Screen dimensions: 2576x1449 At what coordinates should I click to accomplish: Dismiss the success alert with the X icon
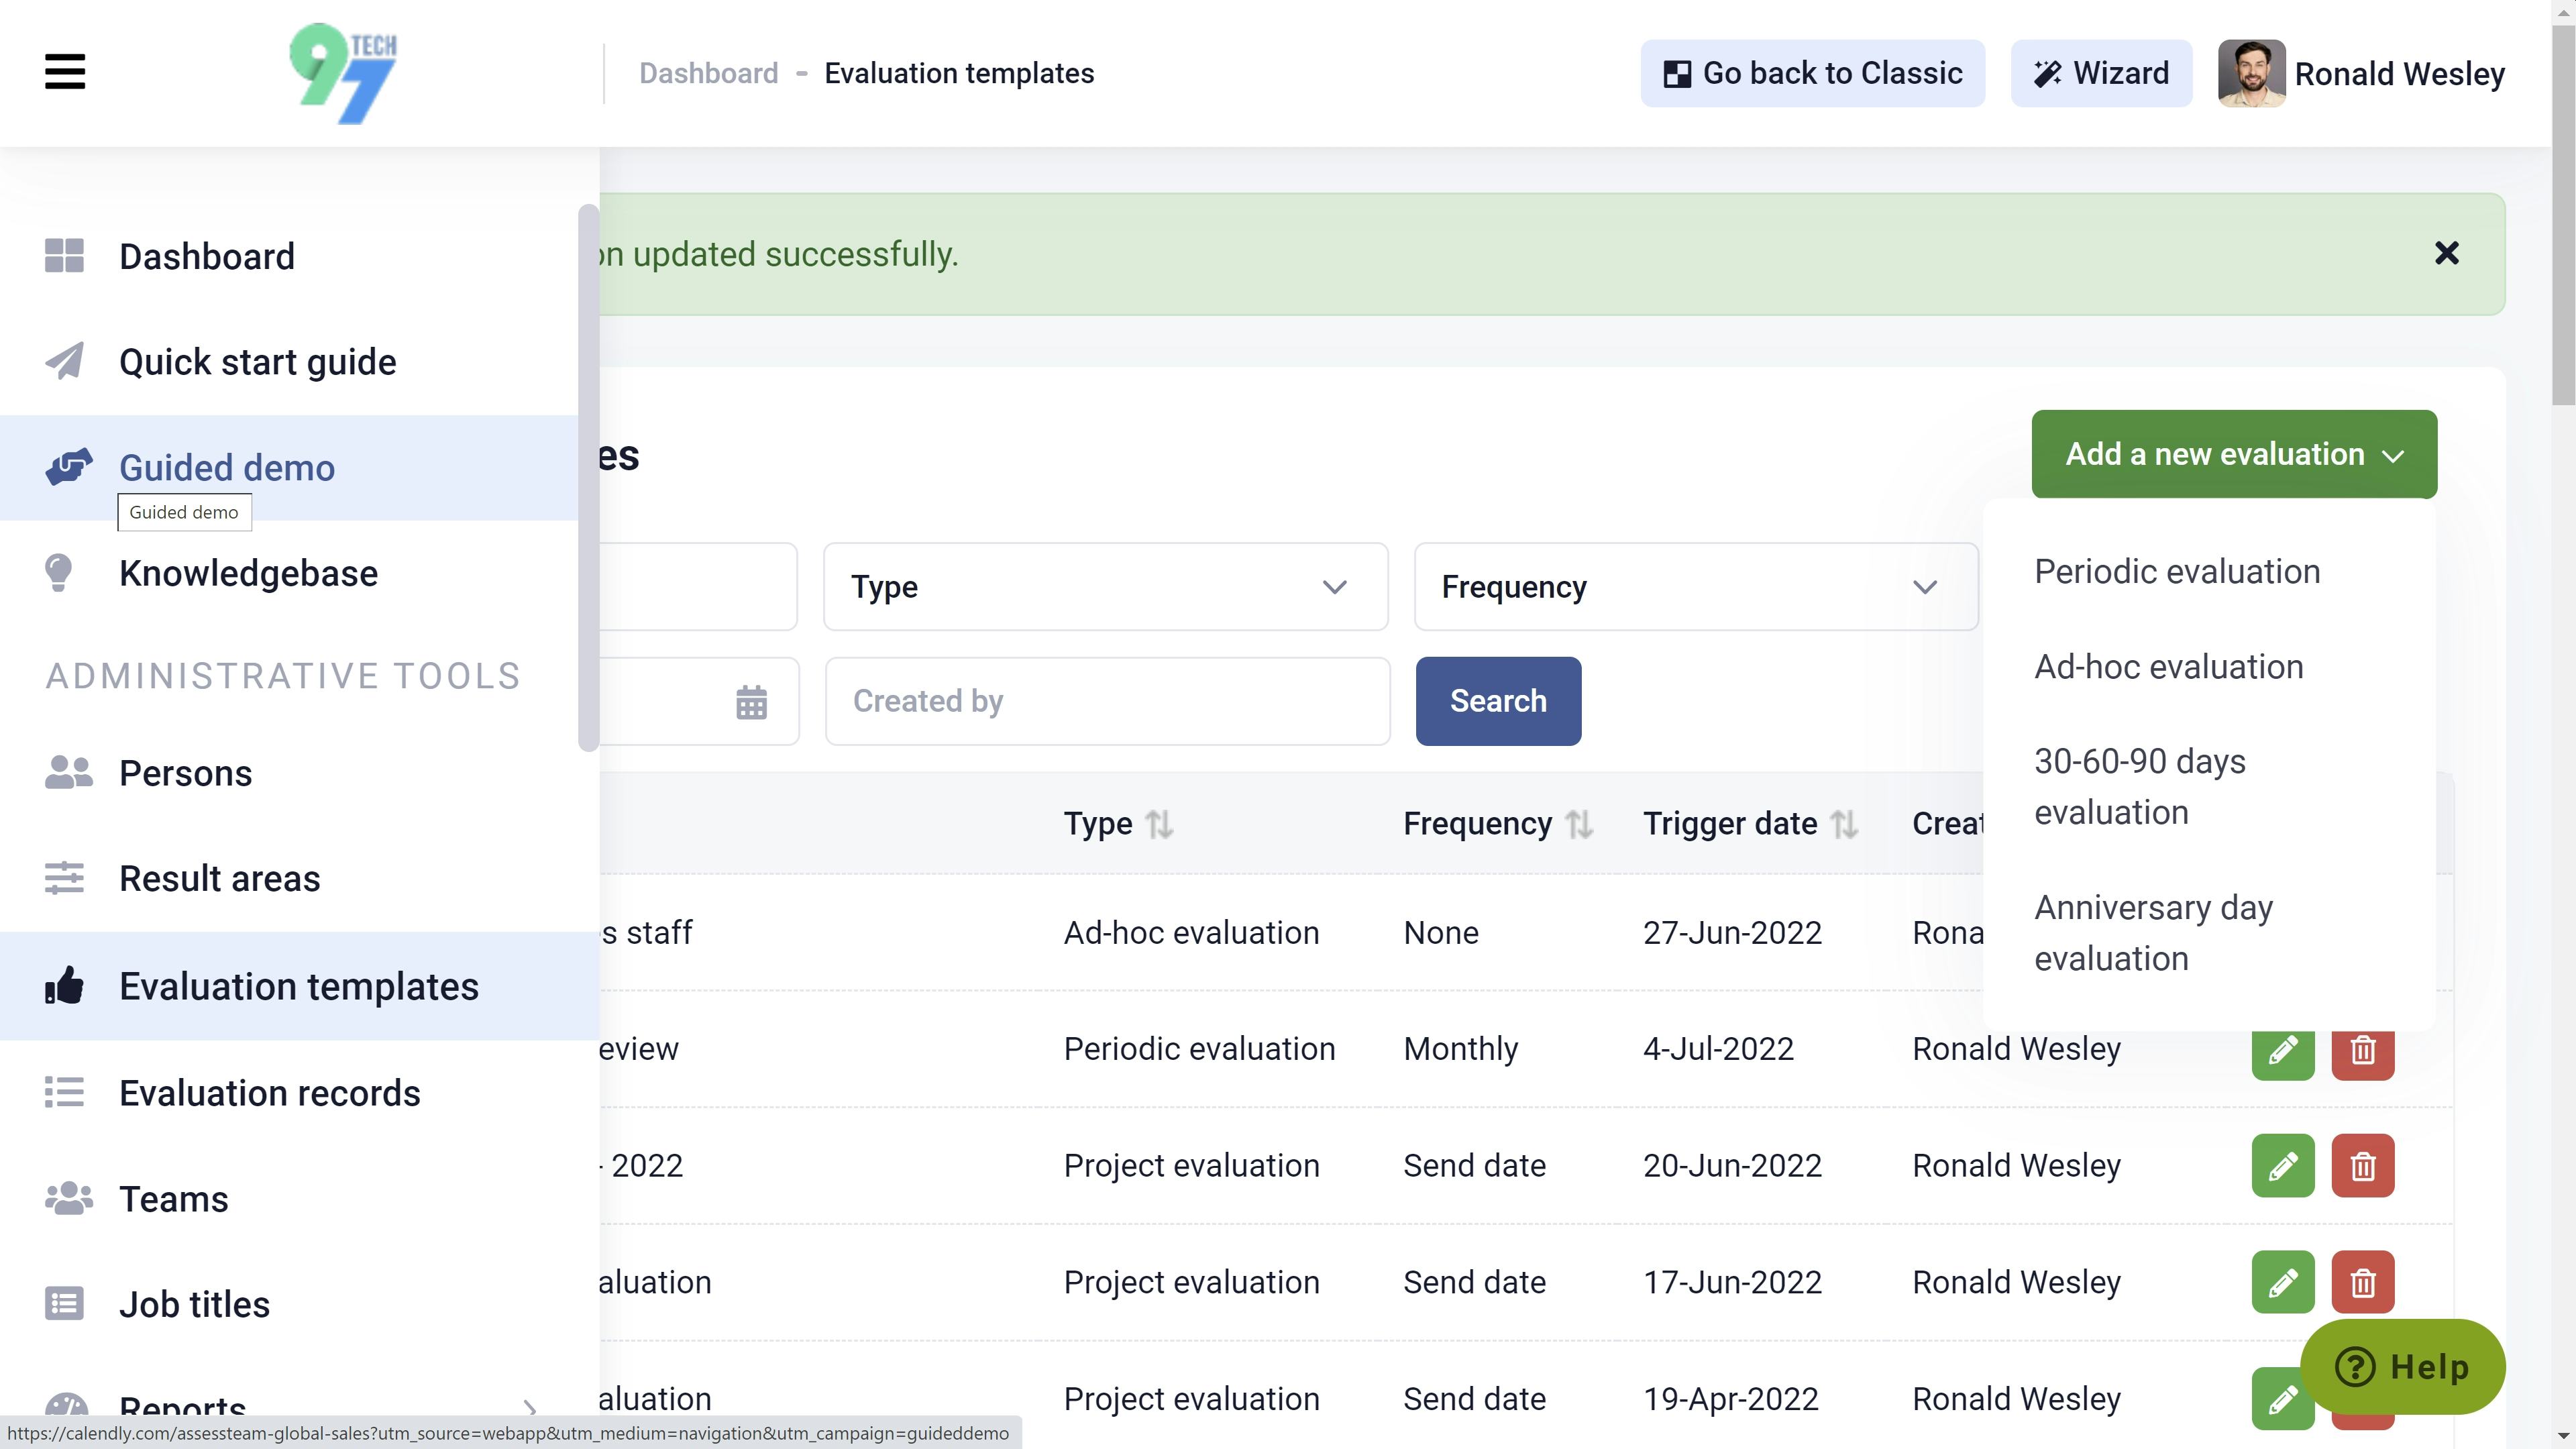click(x=2446, y=254)
